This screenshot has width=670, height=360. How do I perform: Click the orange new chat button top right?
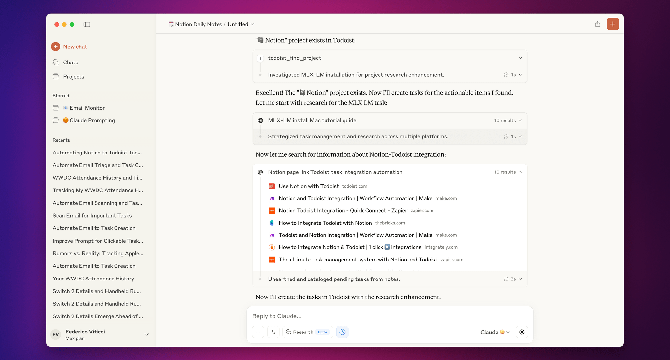[x=613, y=24]
